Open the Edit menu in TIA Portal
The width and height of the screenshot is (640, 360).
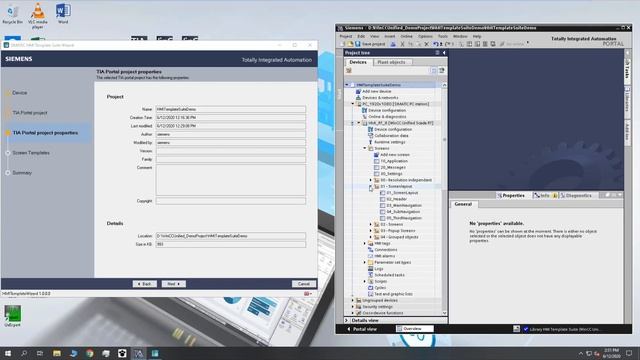click(x=361, y=36)
